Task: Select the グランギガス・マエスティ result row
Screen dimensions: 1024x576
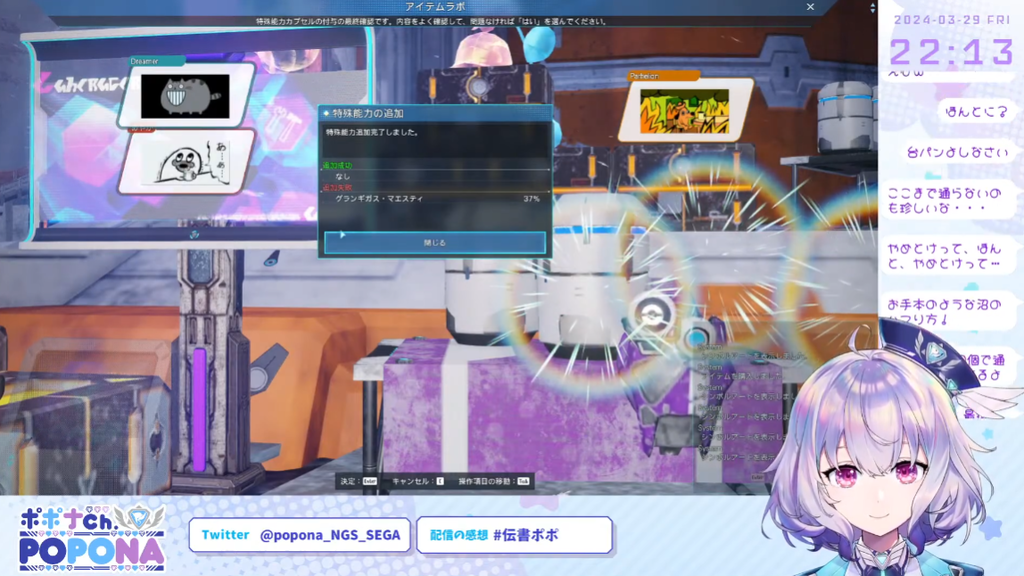Action: point(436,199)
